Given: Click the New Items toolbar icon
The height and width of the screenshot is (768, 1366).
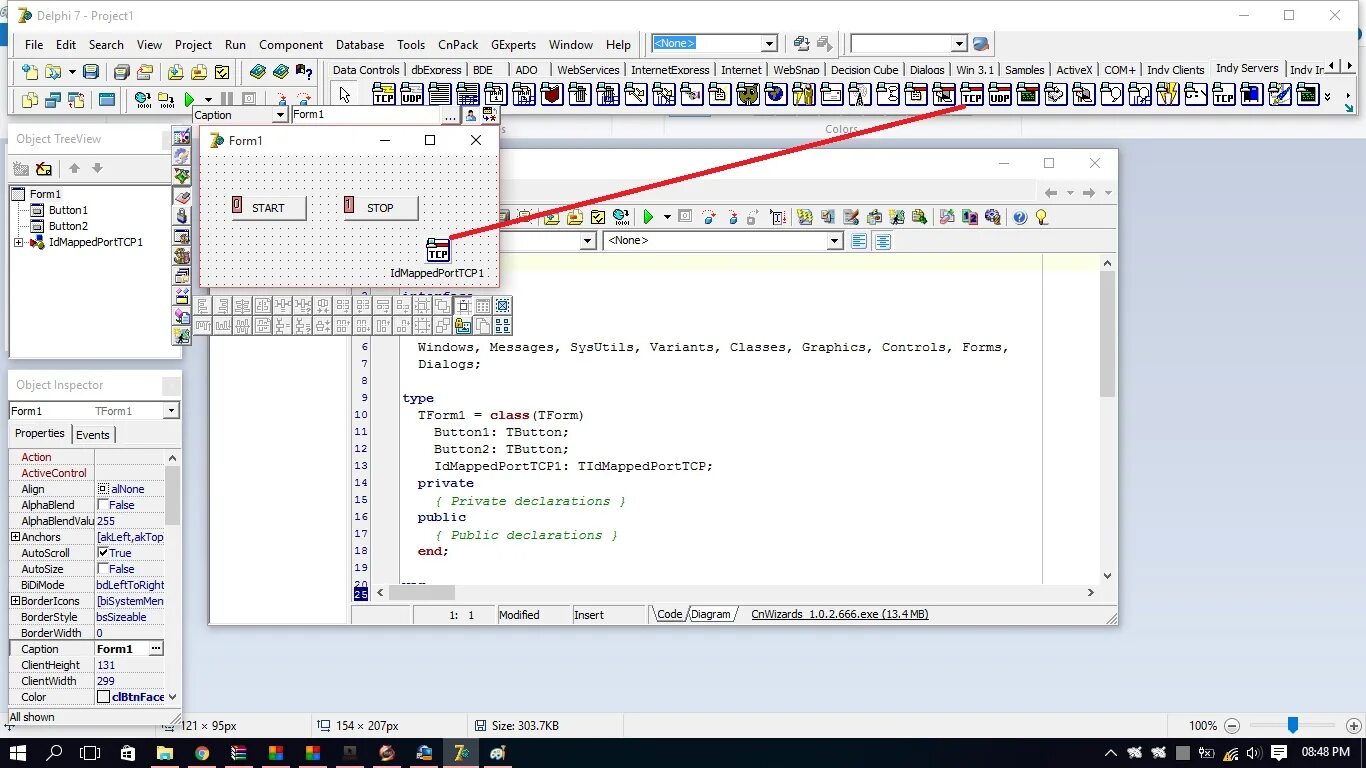Looking at the screenshot, I should (x=31, y=72).
